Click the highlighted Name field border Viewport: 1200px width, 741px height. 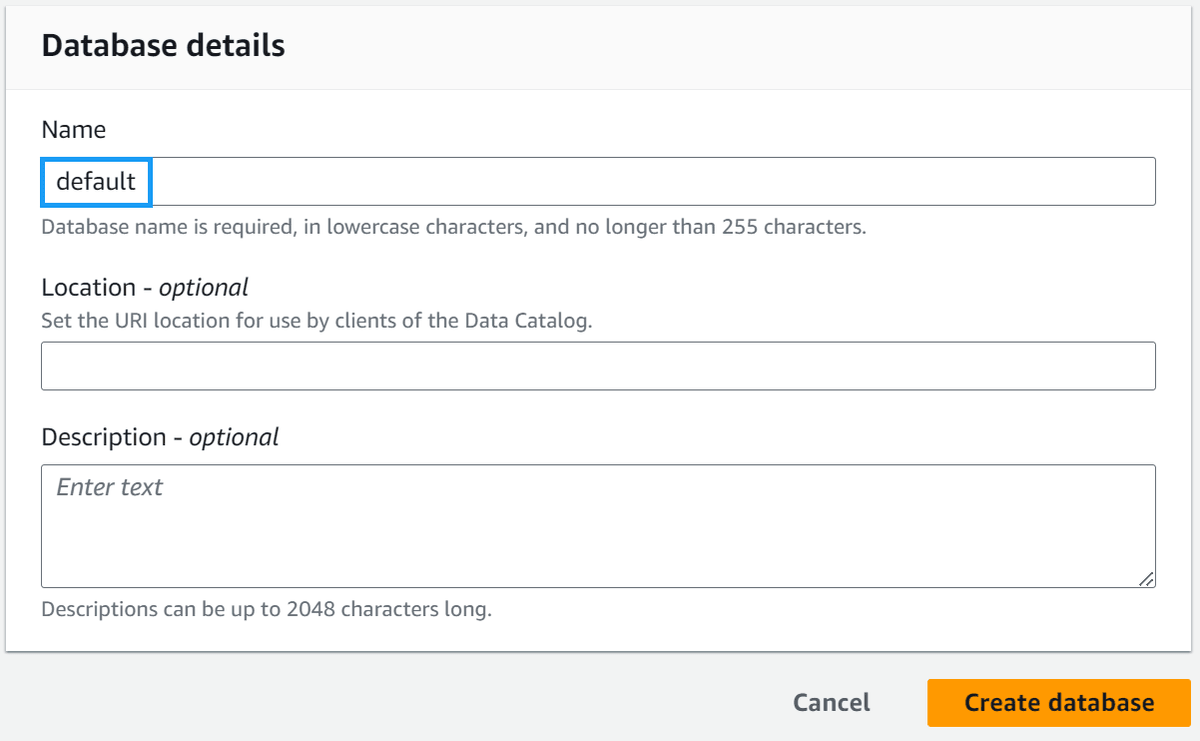click(x=96, y=160)
